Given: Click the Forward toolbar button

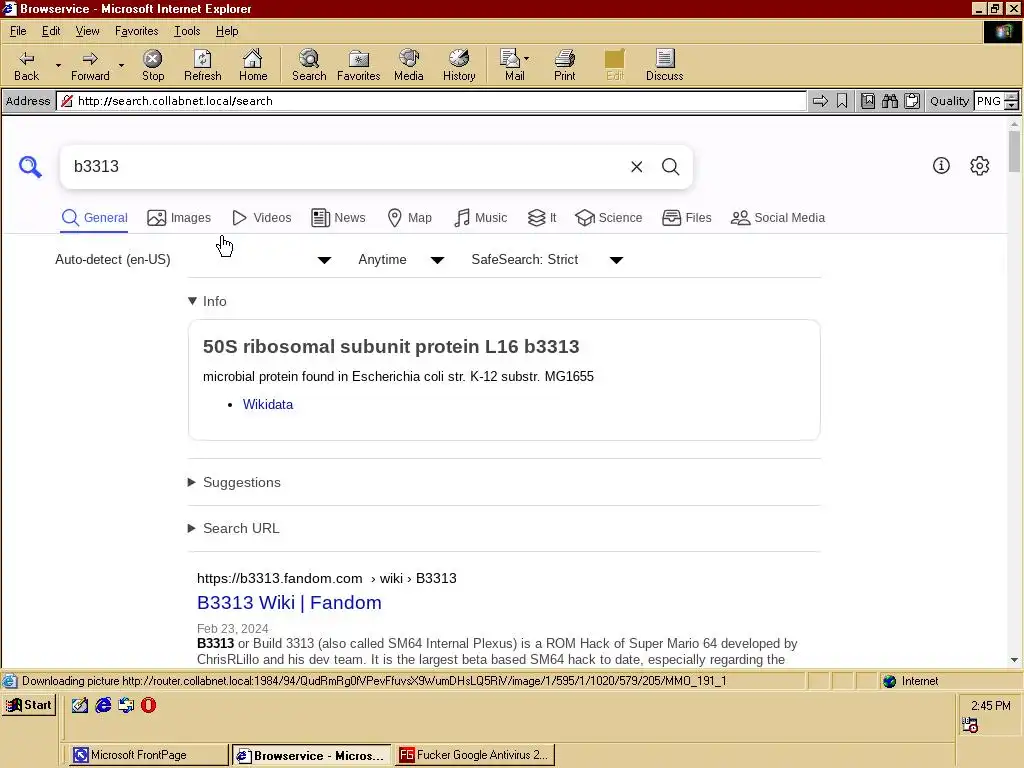Looking at the screenshot, I should click(90, 65).
